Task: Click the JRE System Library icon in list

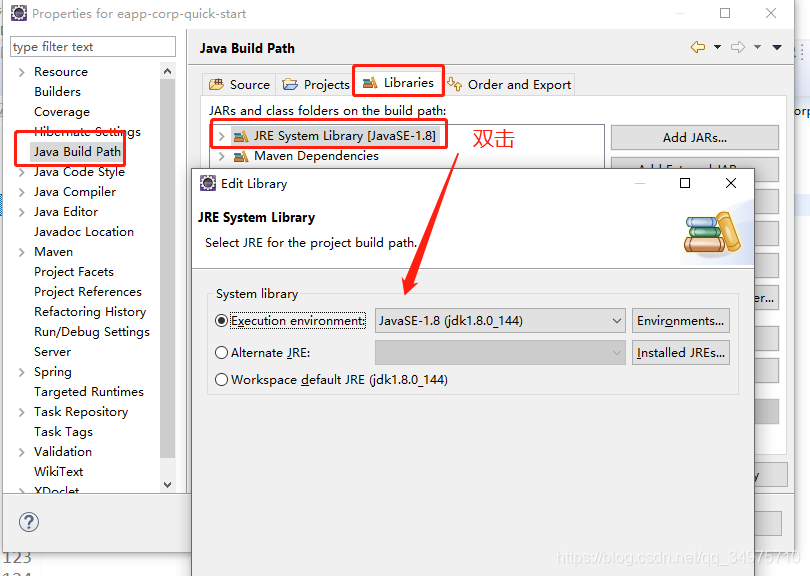Action: click(x=241, y=136)
